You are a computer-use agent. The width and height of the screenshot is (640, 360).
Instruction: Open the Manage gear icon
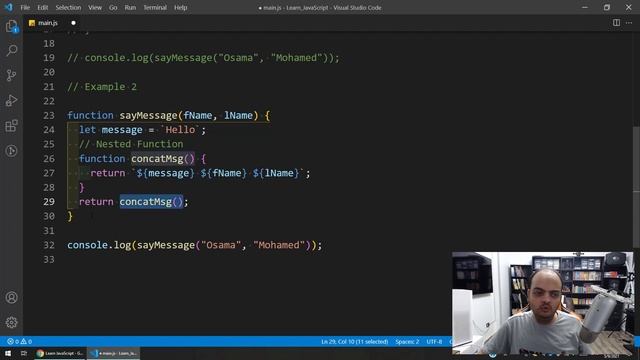tap(11, 322)
